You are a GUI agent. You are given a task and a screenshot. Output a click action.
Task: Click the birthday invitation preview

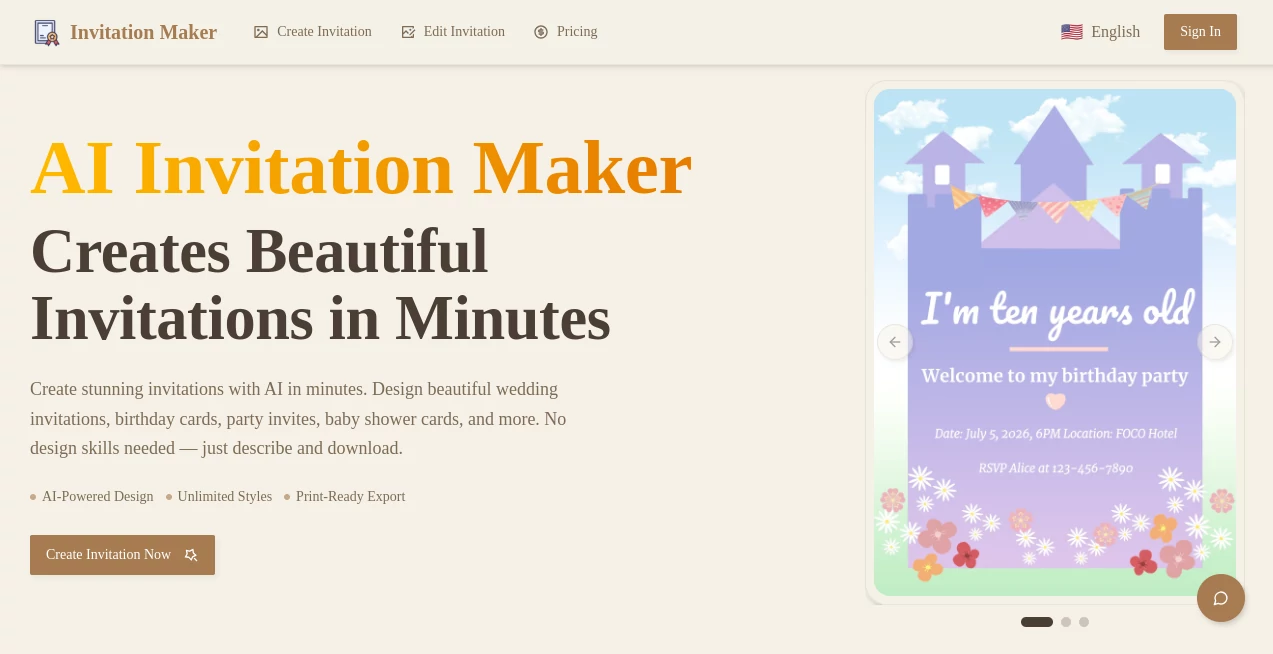point(1054,342)
